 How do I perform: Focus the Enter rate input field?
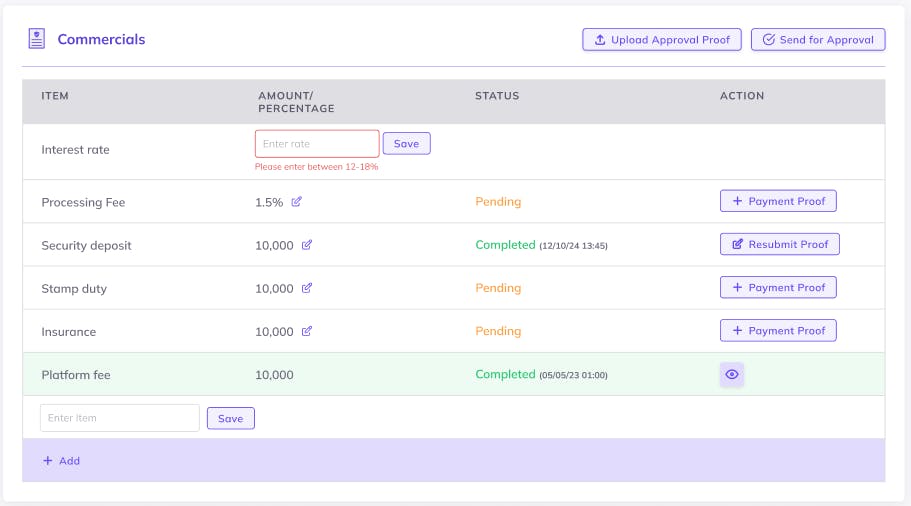(x=317, y=144)
